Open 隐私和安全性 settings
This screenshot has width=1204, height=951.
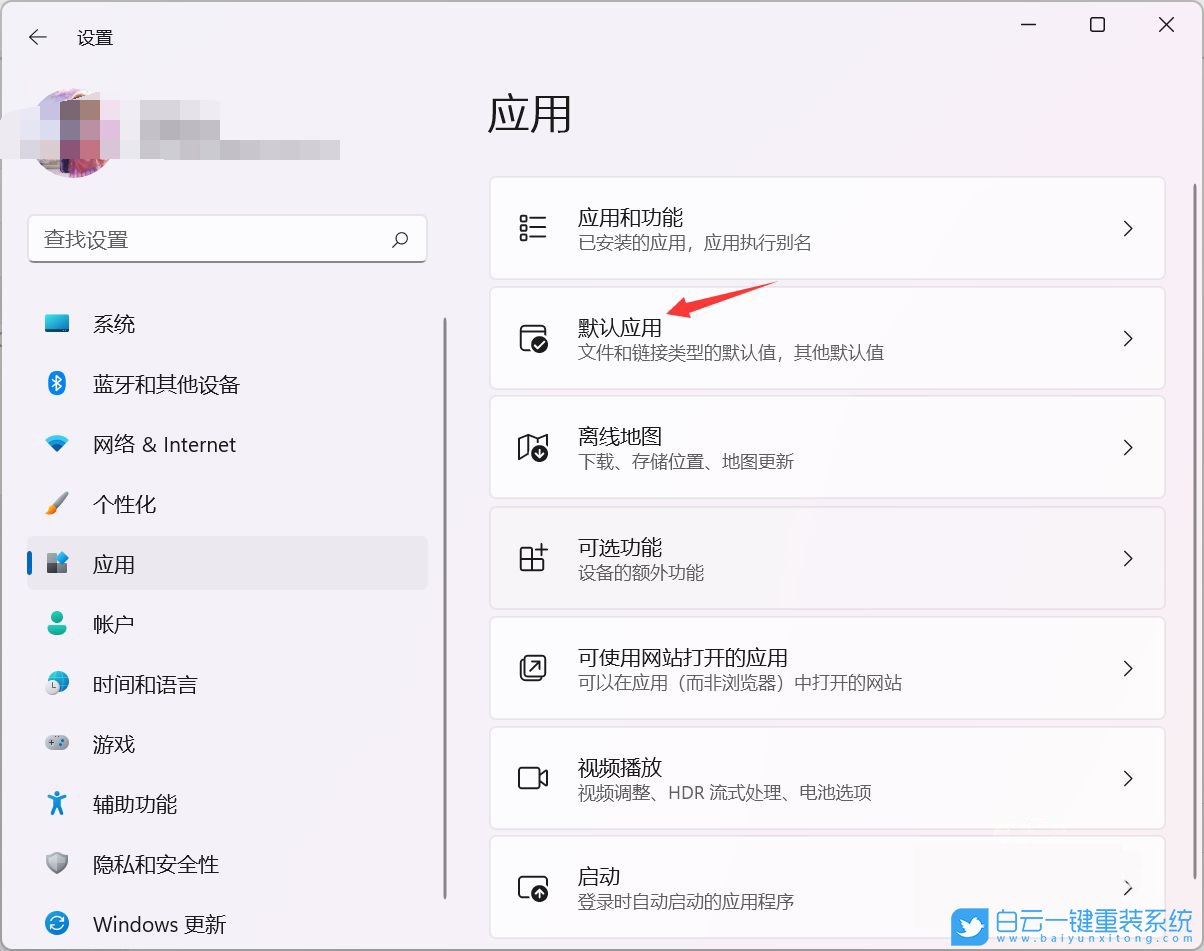click(155, 864)
